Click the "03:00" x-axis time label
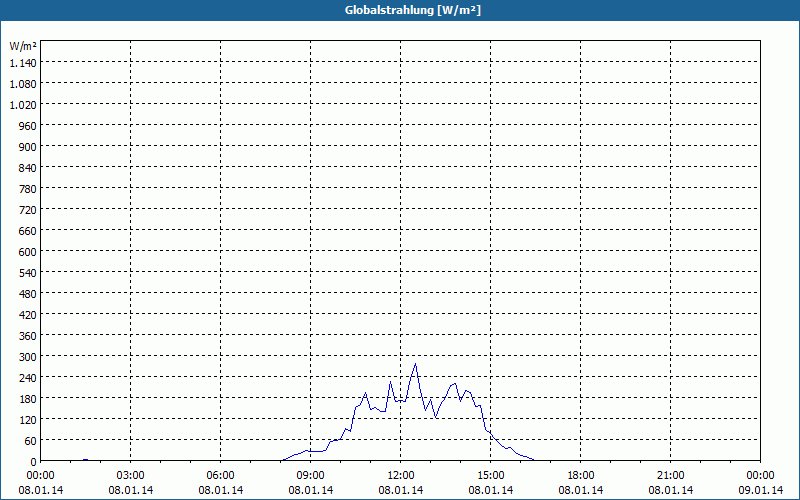 [x=131, y=476]
